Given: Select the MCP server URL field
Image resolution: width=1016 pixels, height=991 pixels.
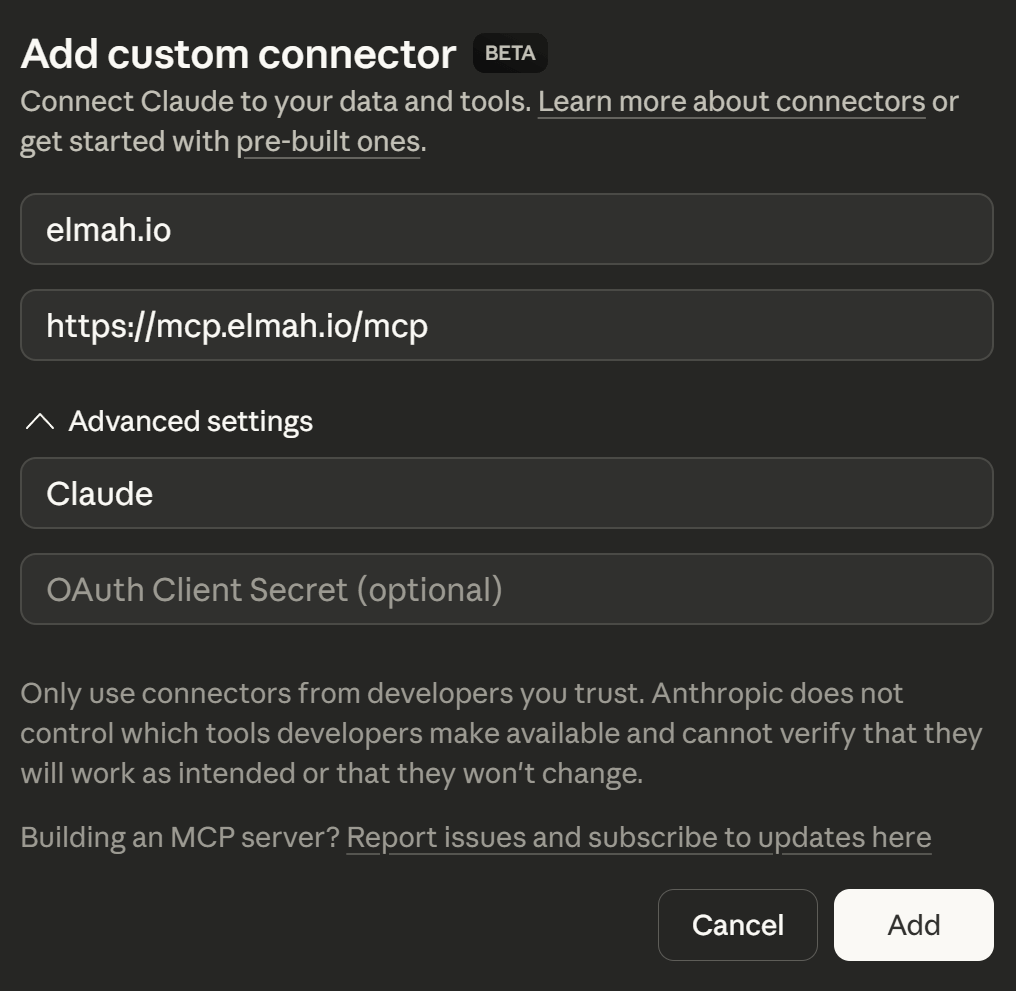Looking at the screenshot, I should [506, 325].
